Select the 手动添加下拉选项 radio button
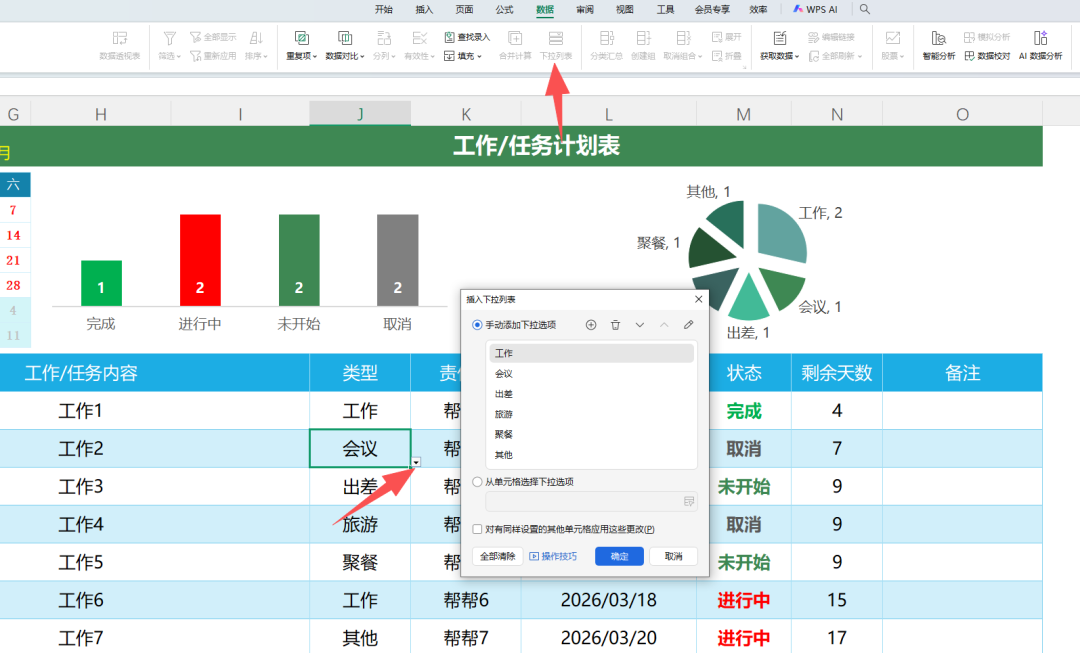This screenshot has width=1080, height=653. click(x=478, y=325)
